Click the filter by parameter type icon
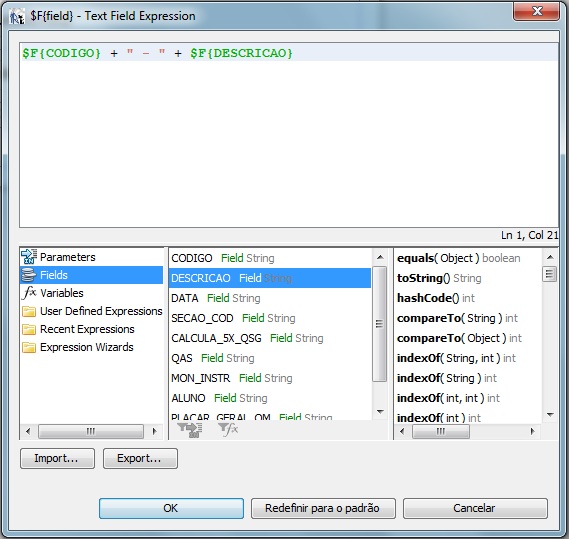Viewport: 569px width, 539px height. click(190, 430)
